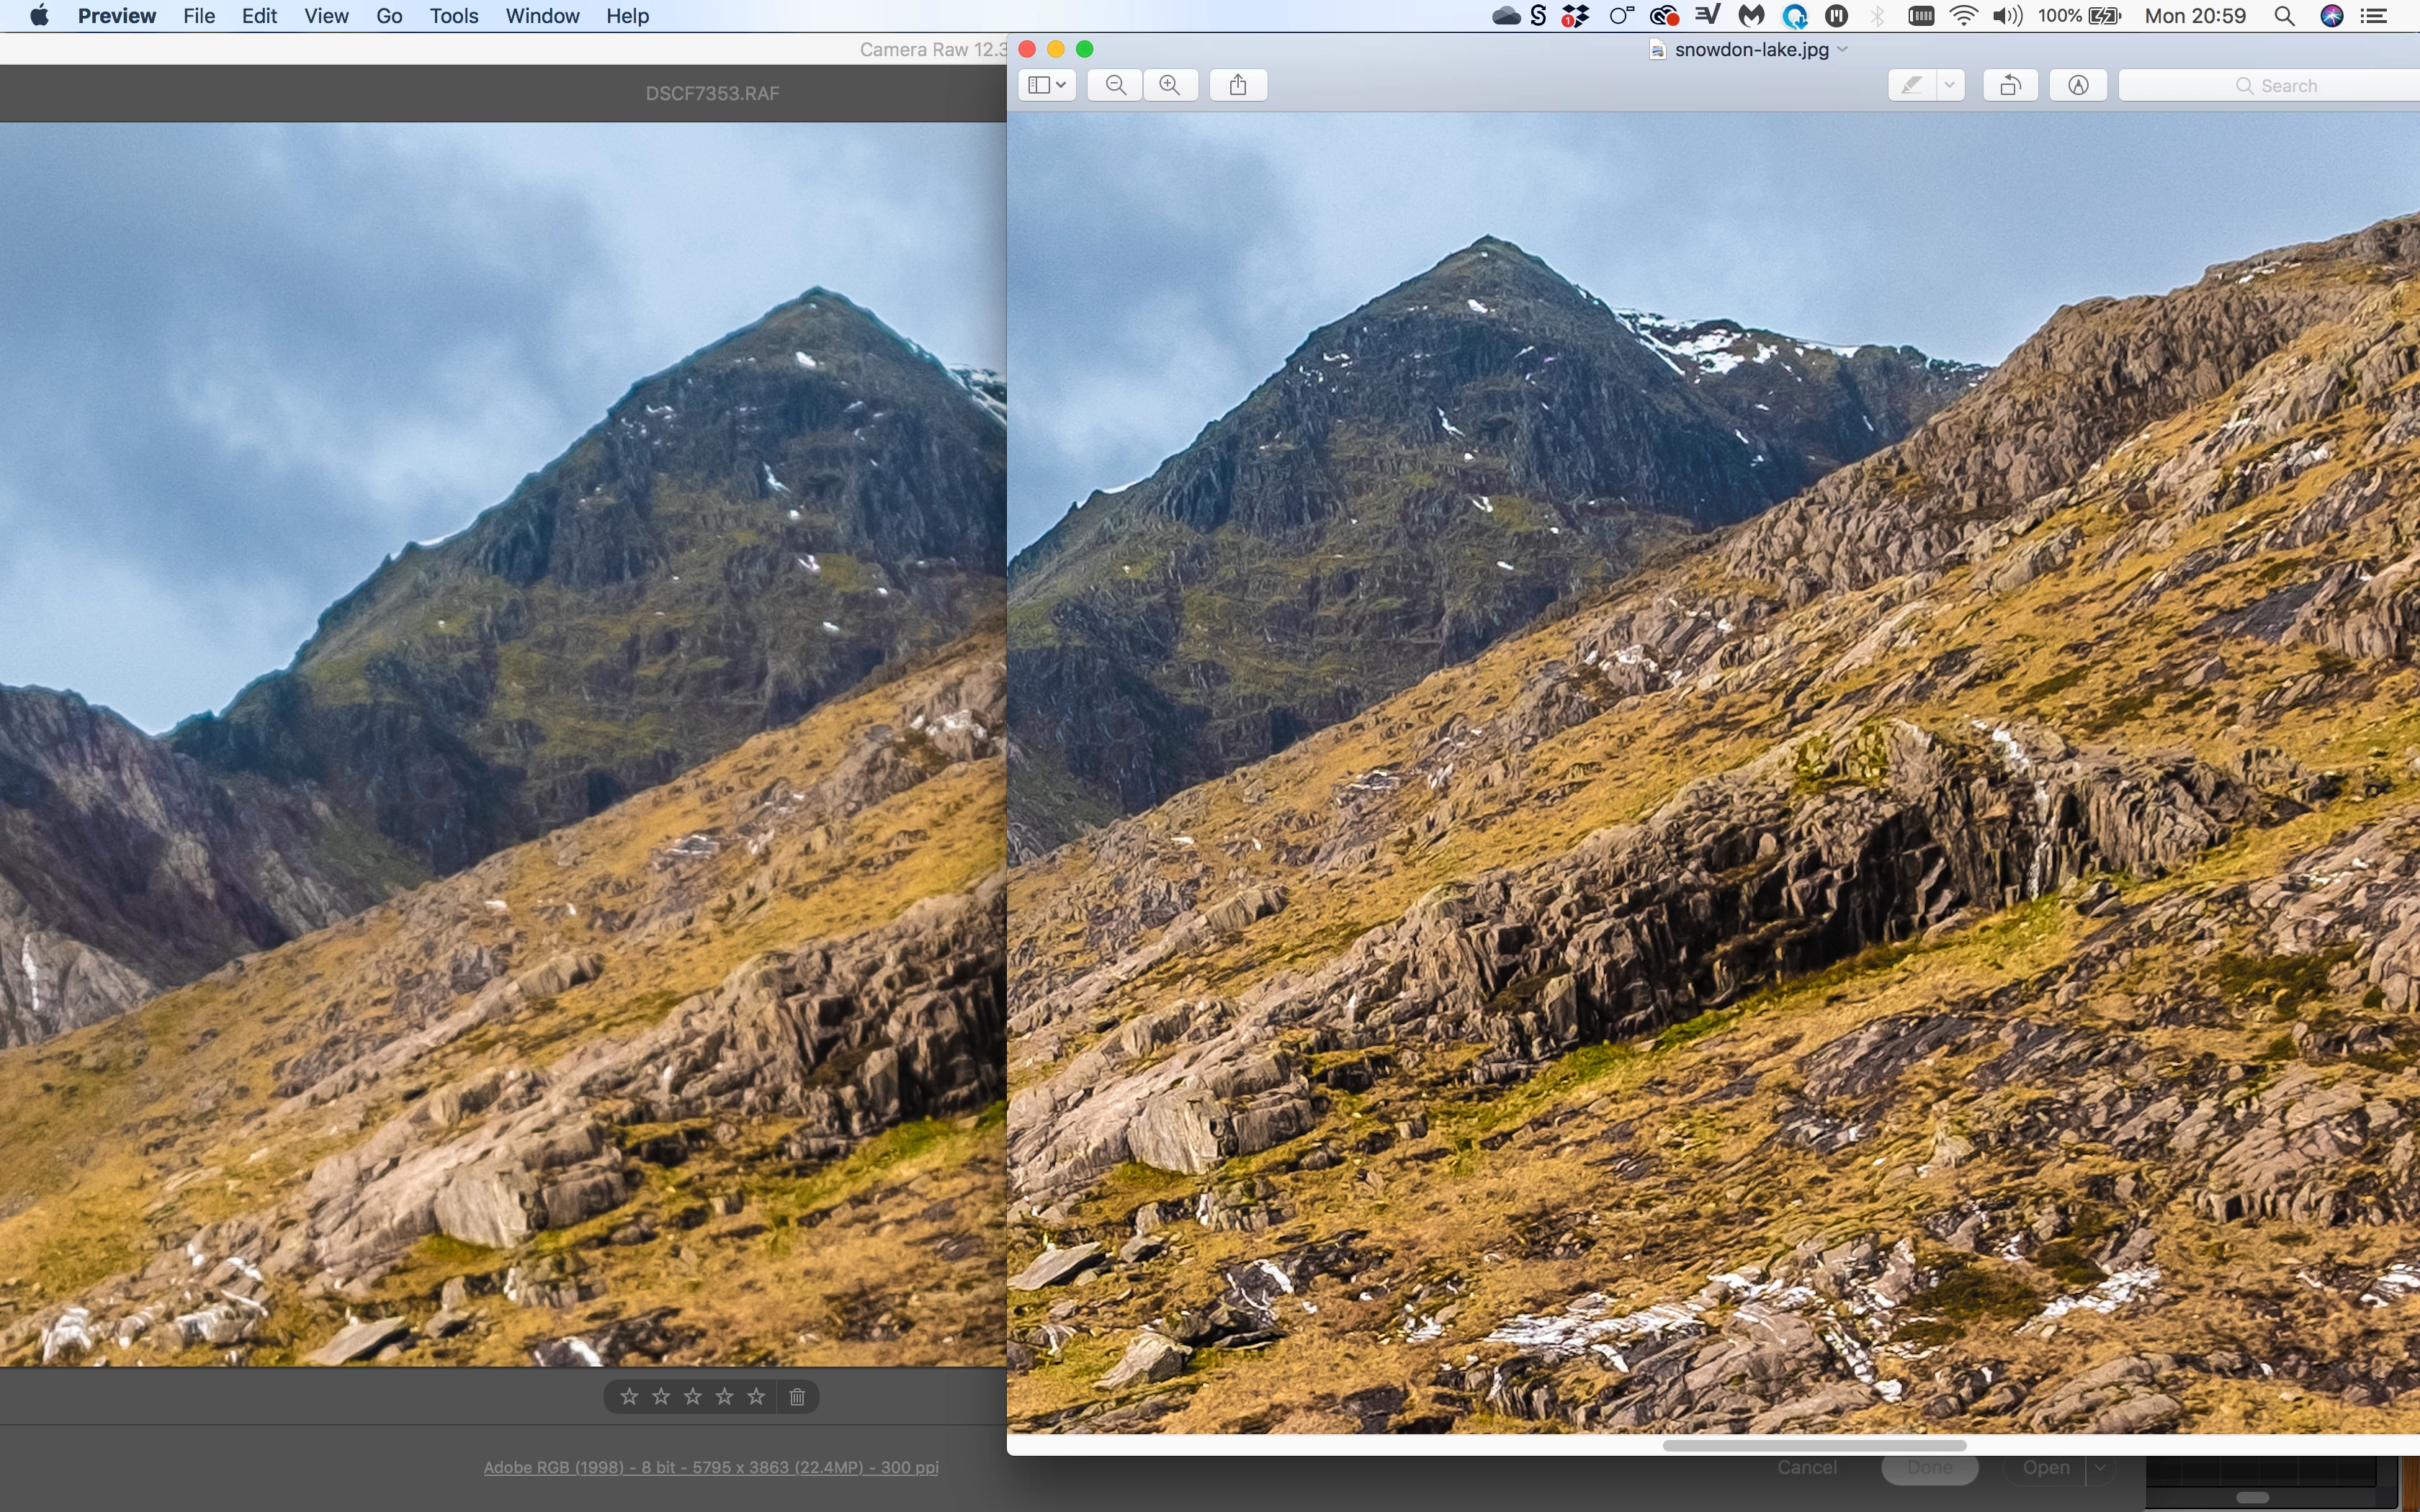Set rating to three stars

pos(693,1397)
